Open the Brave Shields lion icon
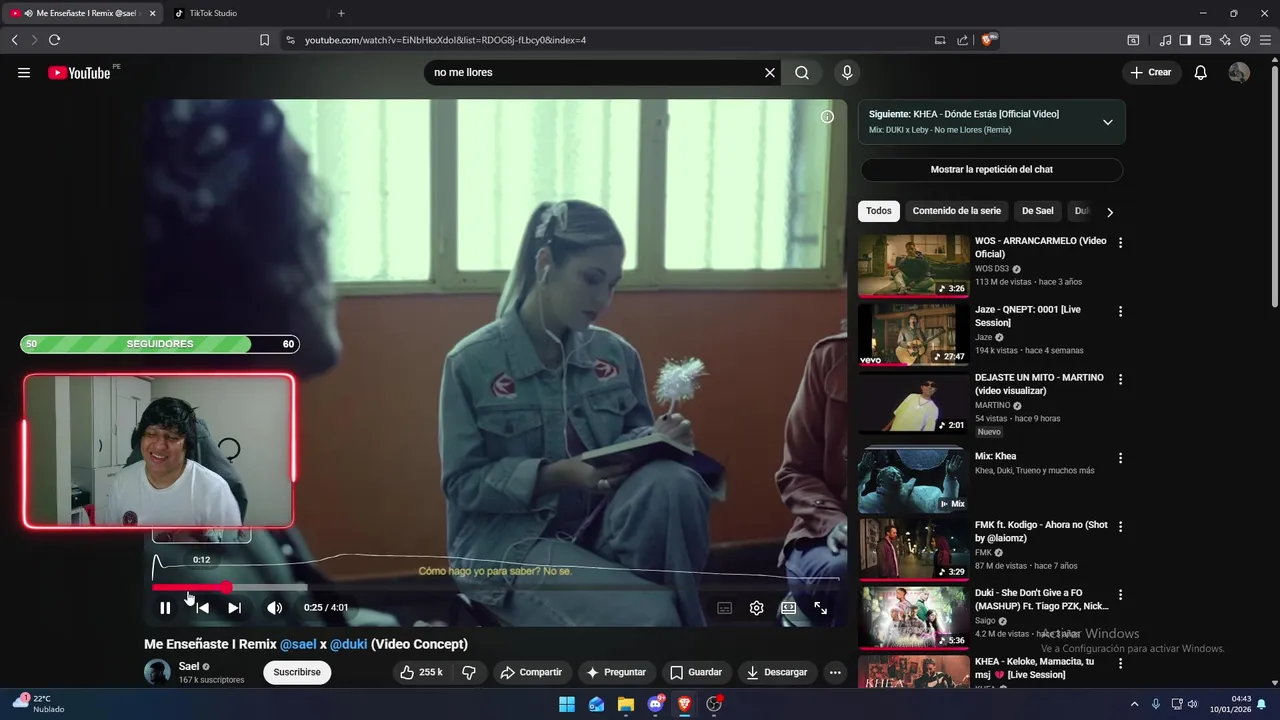Viewport: 1280px width, 720px height. coord(989,40)
